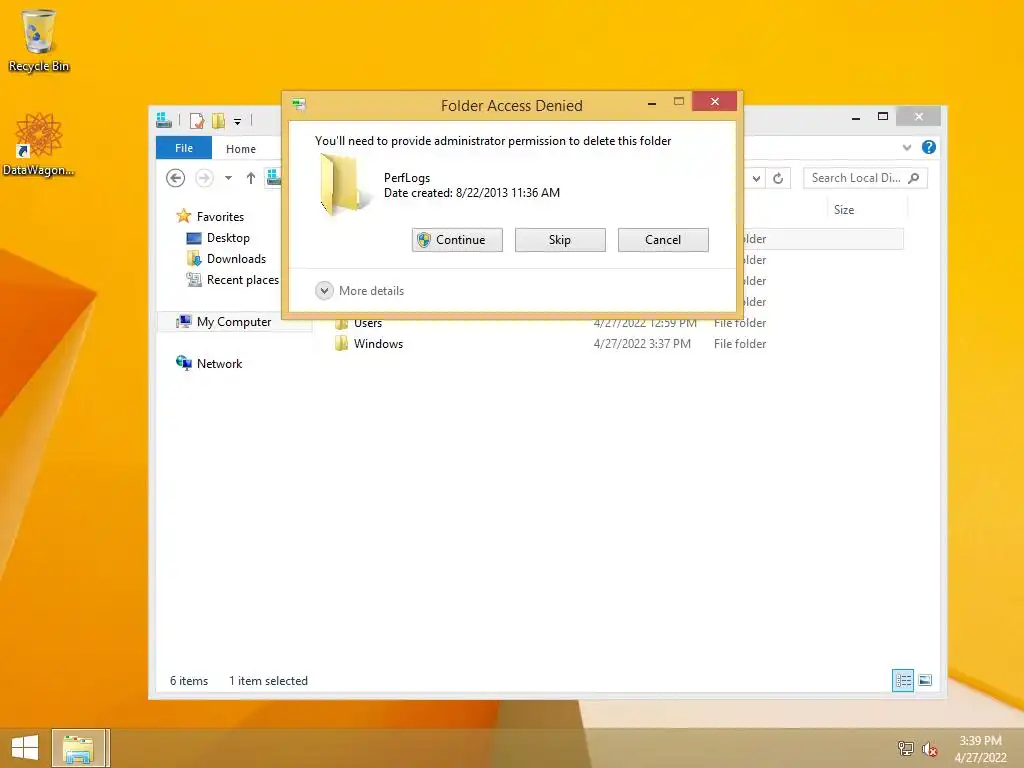
Task: Switch to Large icons view in status bar
Action: pyautogui.click(x=925, y=680)
